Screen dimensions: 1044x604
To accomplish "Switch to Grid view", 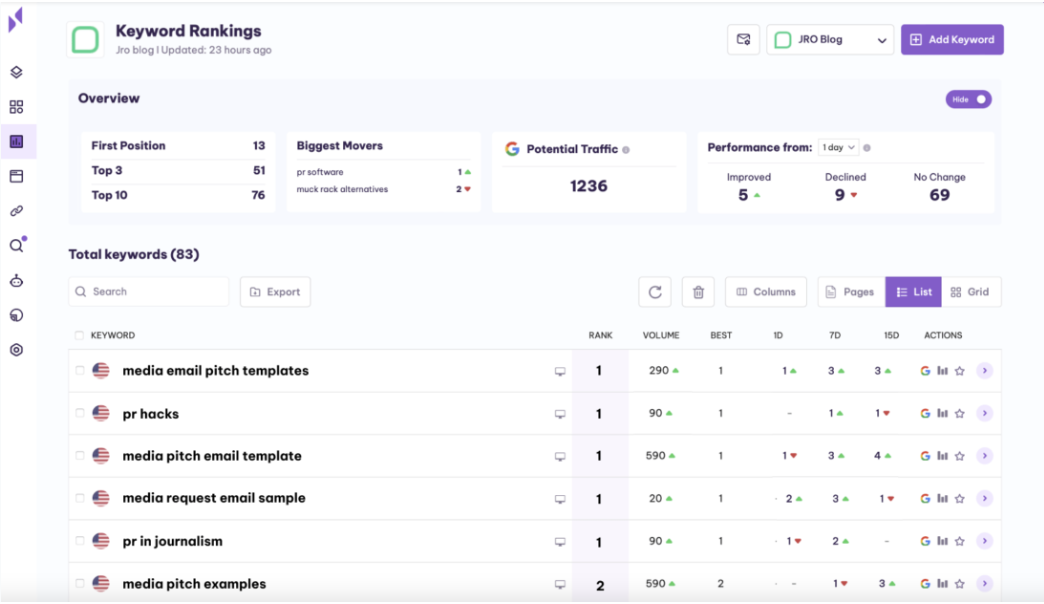I will 971,292.
